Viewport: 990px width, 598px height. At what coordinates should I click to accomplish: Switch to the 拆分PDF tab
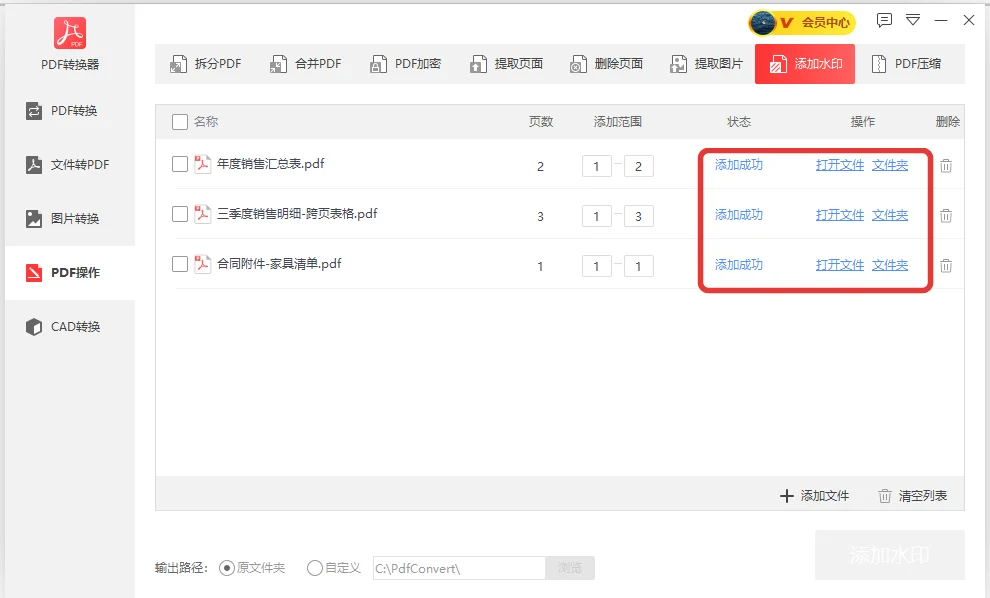[x=205, y=64]
